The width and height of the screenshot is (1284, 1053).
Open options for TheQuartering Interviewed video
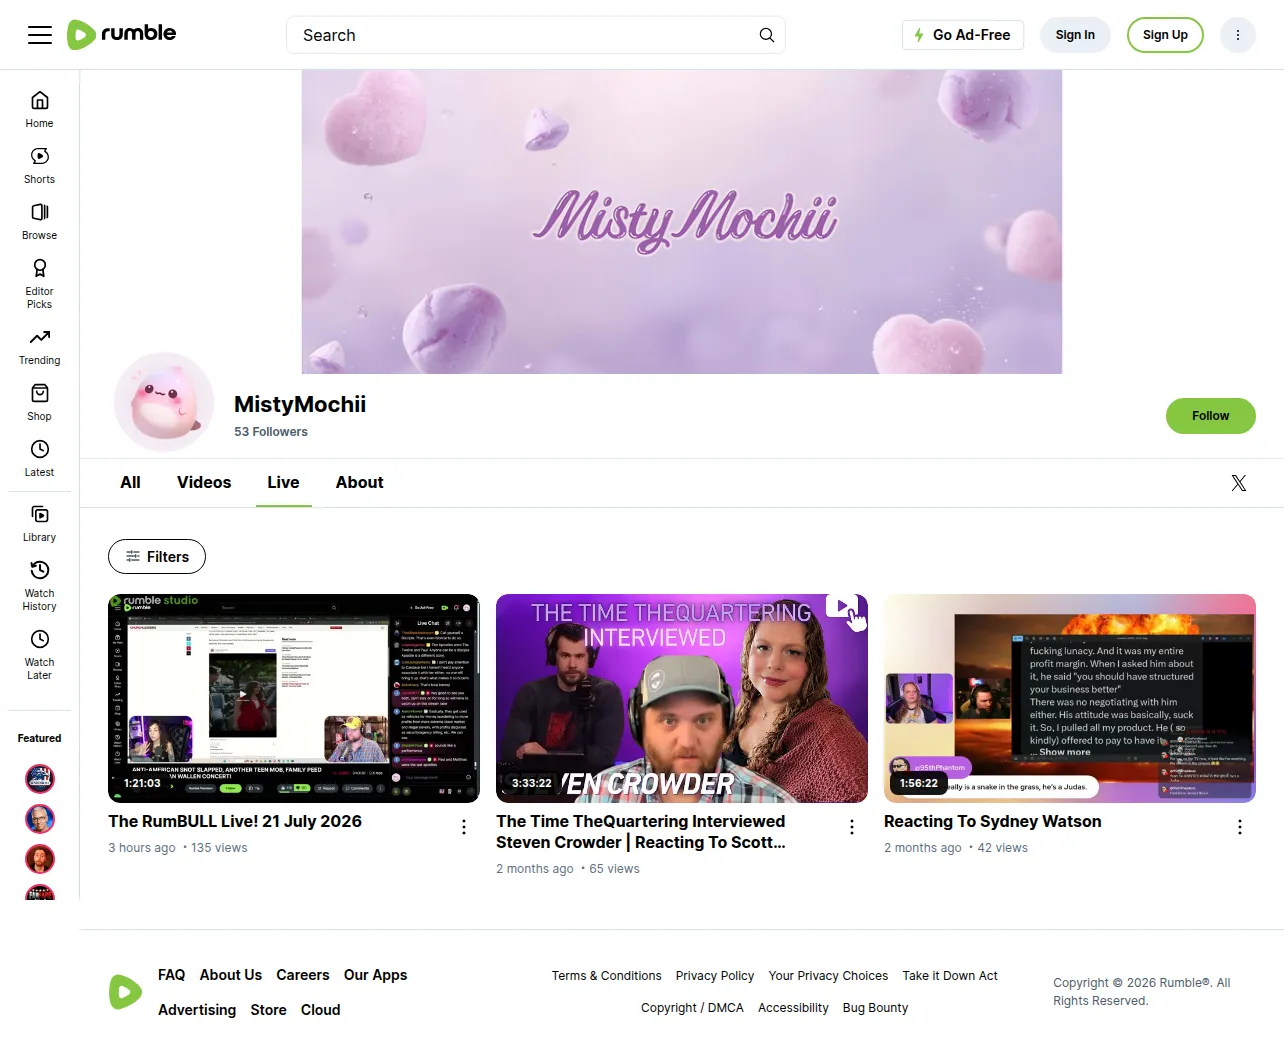(852, 827)
